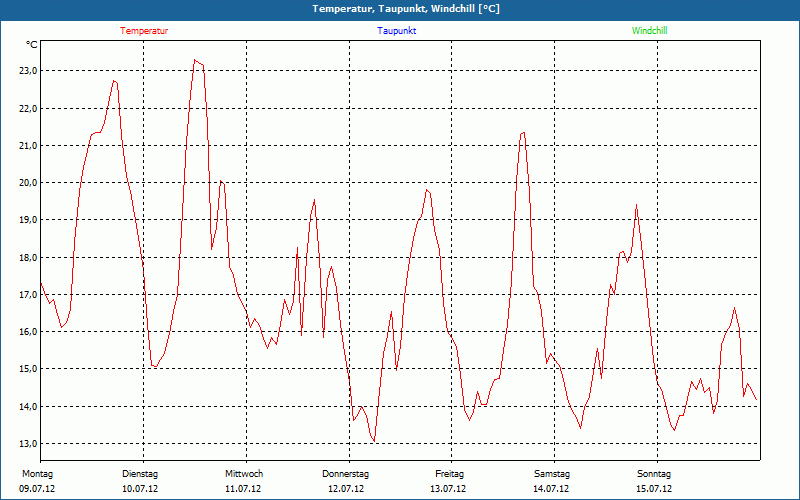Click the date 14.07.12
Viewport: 800px width, 500px height.
click(x=551, y=489)
